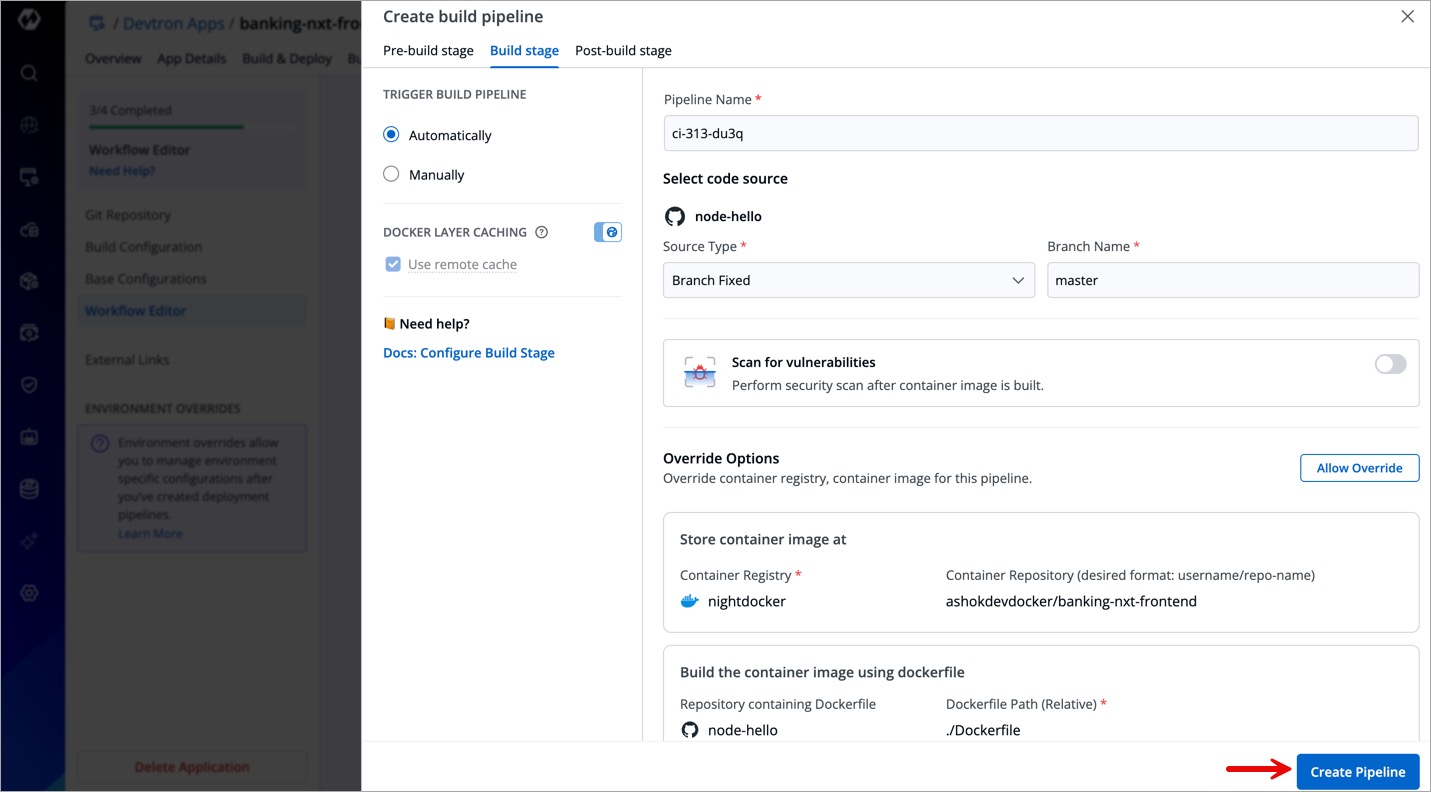Switch to the Post-build stage tab
Screen dimensions: 1431x792
623,50
